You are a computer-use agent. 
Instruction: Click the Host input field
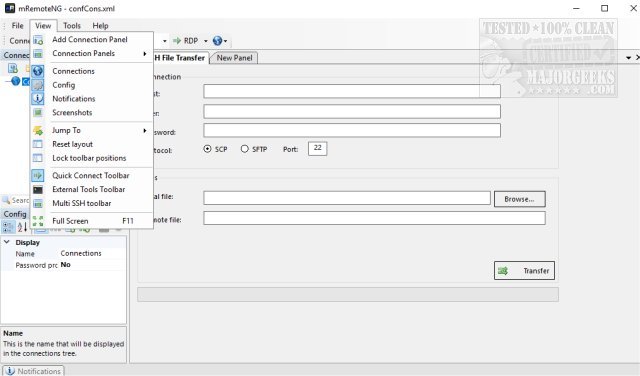pyautogui.click(x=352, y=91)
